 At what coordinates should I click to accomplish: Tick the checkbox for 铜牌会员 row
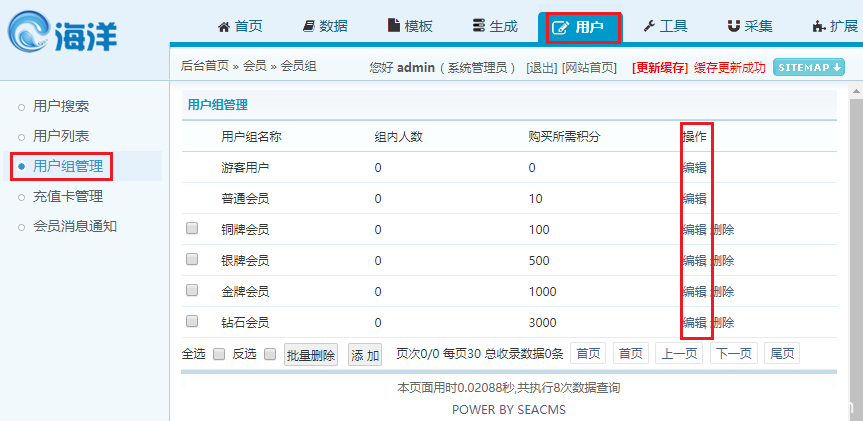[x=192, y=229]
